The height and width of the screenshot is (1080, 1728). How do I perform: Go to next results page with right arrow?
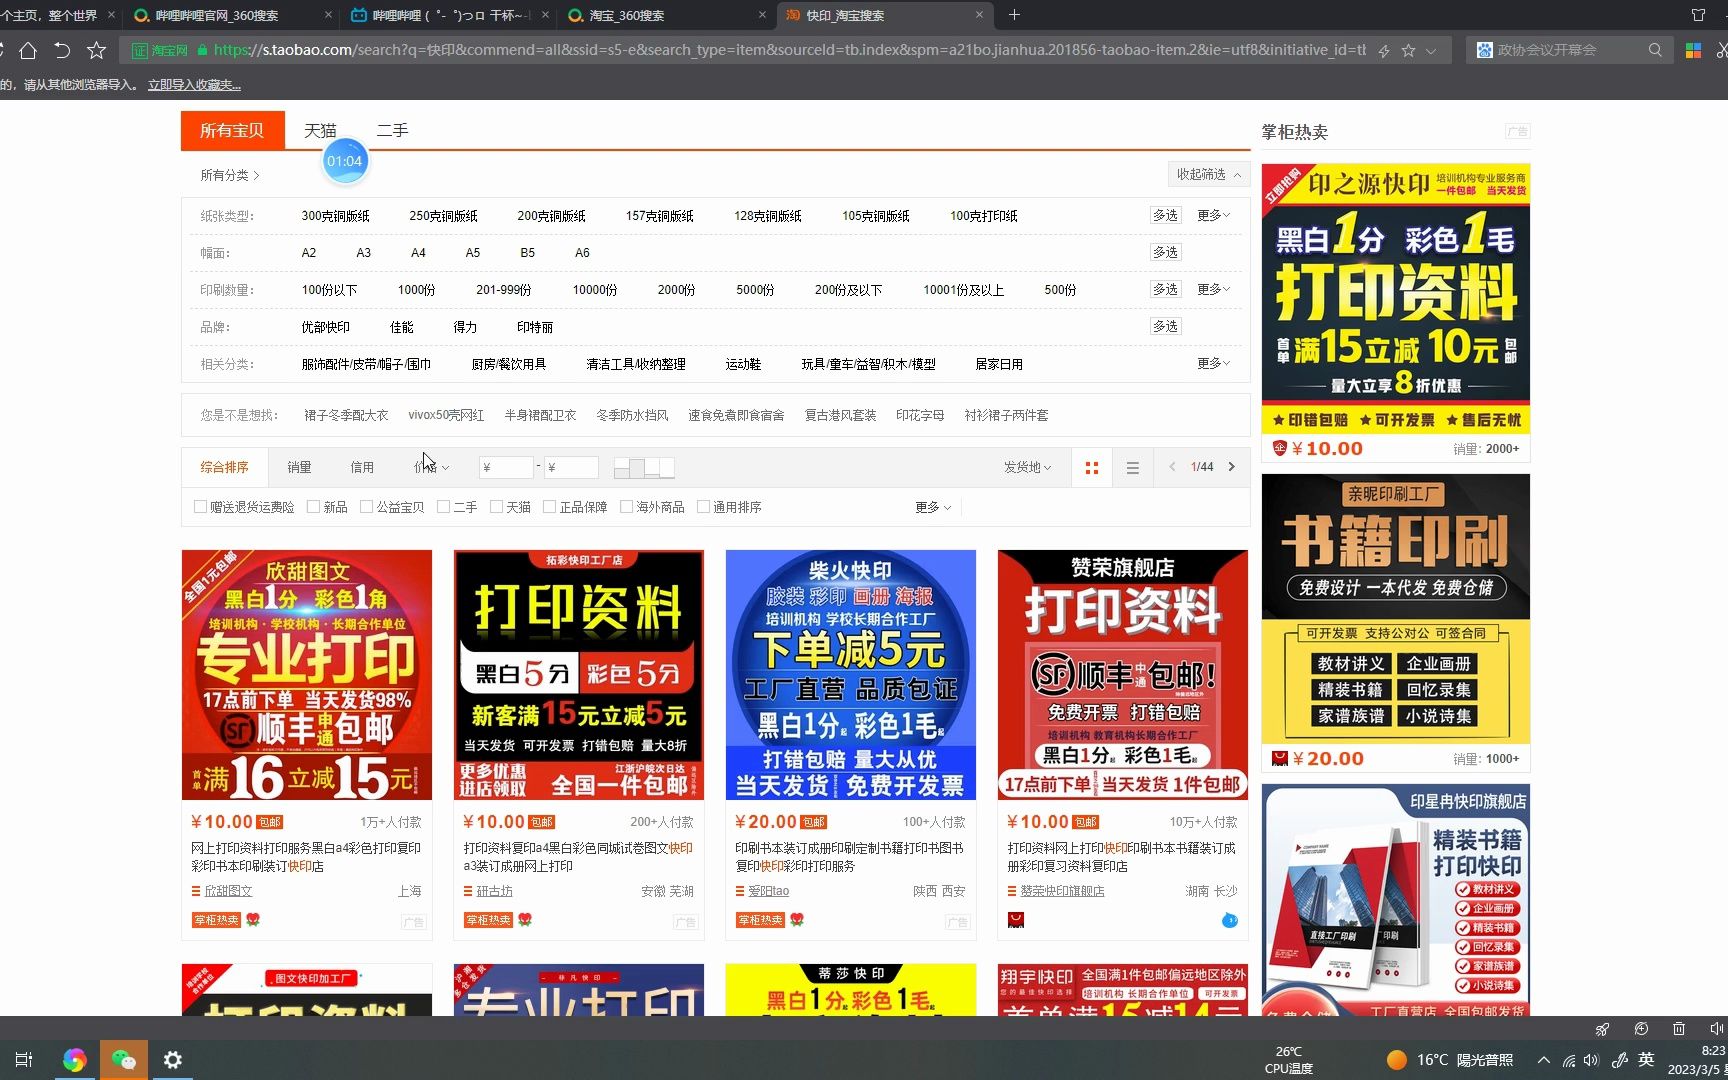[x=1231, y=466]
